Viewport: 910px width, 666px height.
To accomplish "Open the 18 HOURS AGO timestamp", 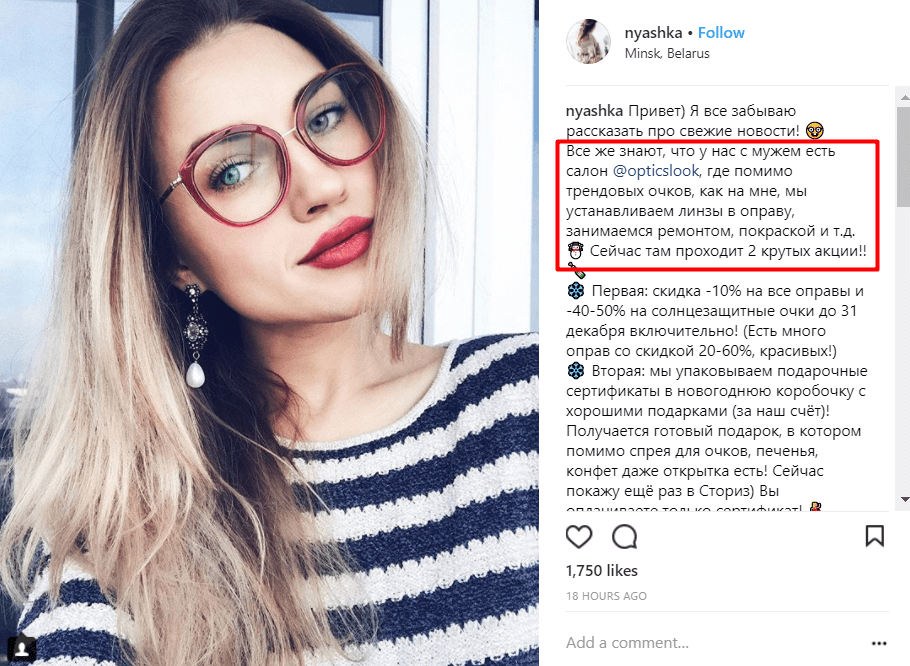I will 606,596.
